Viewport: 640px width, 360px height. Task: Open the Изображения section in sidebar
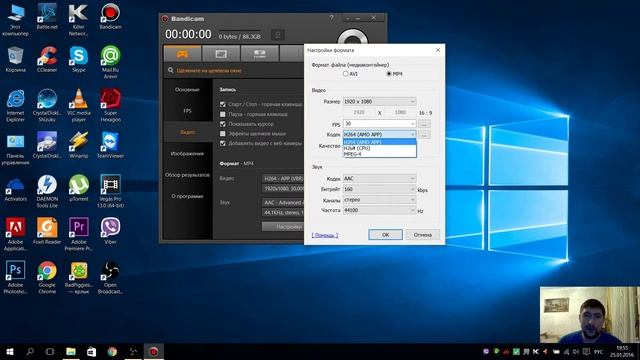[187, 154]
